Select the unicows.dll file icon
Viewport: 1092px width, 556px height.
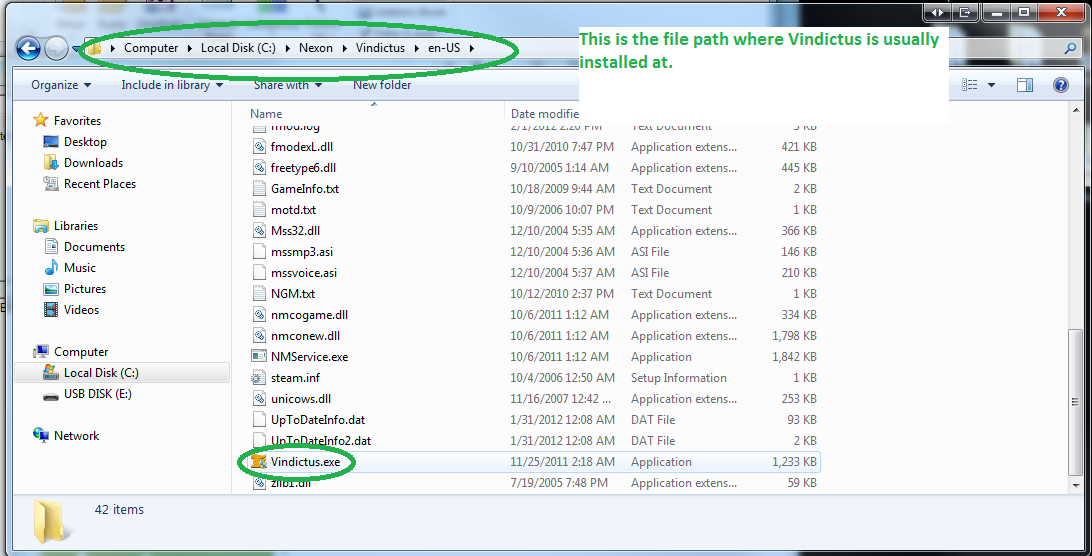[x=259, y=399]
